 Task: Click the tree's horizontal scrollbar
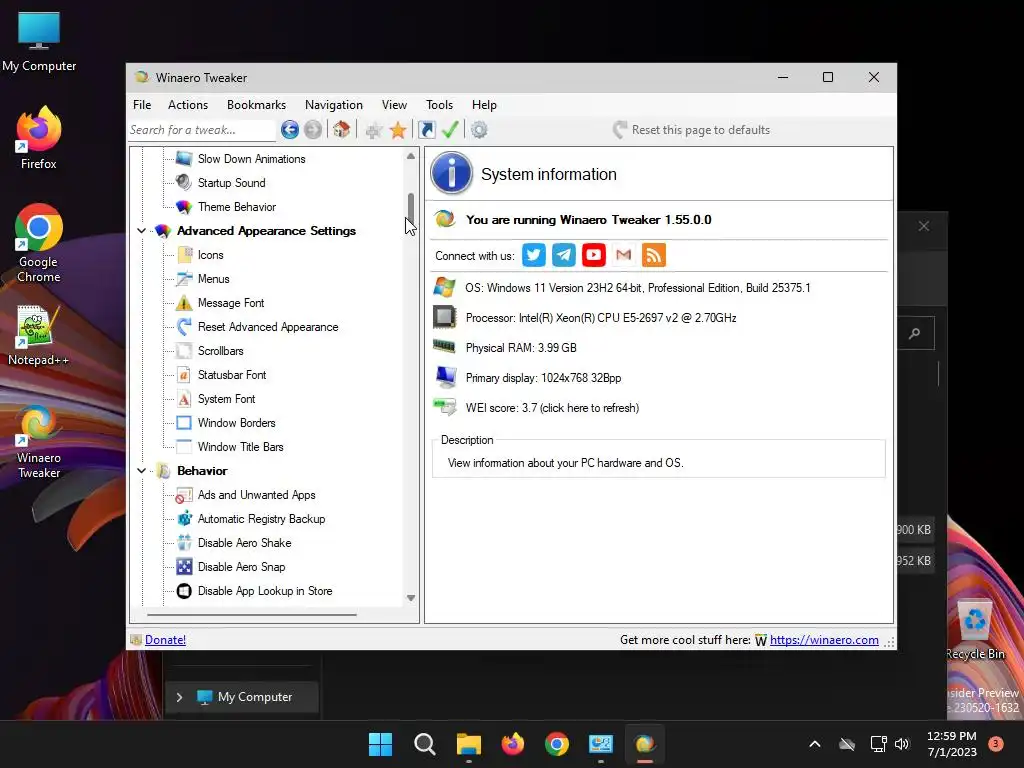pos(252,615)
